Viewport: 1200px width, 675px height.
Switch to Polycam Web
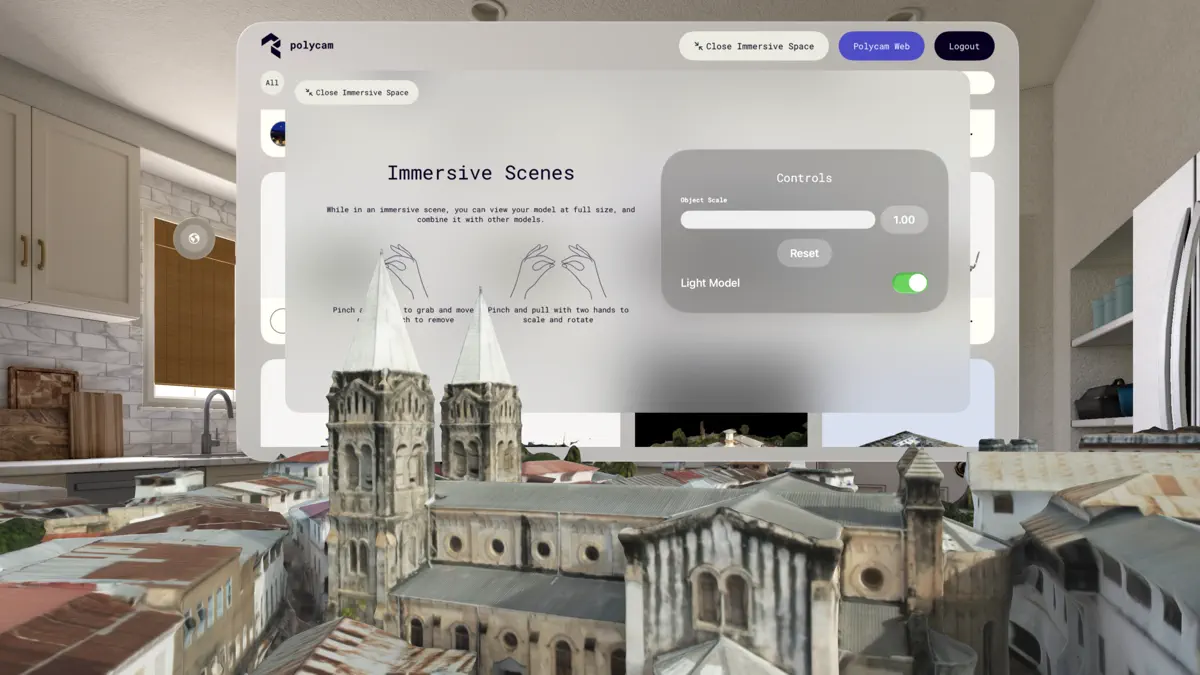coord(881,45)
